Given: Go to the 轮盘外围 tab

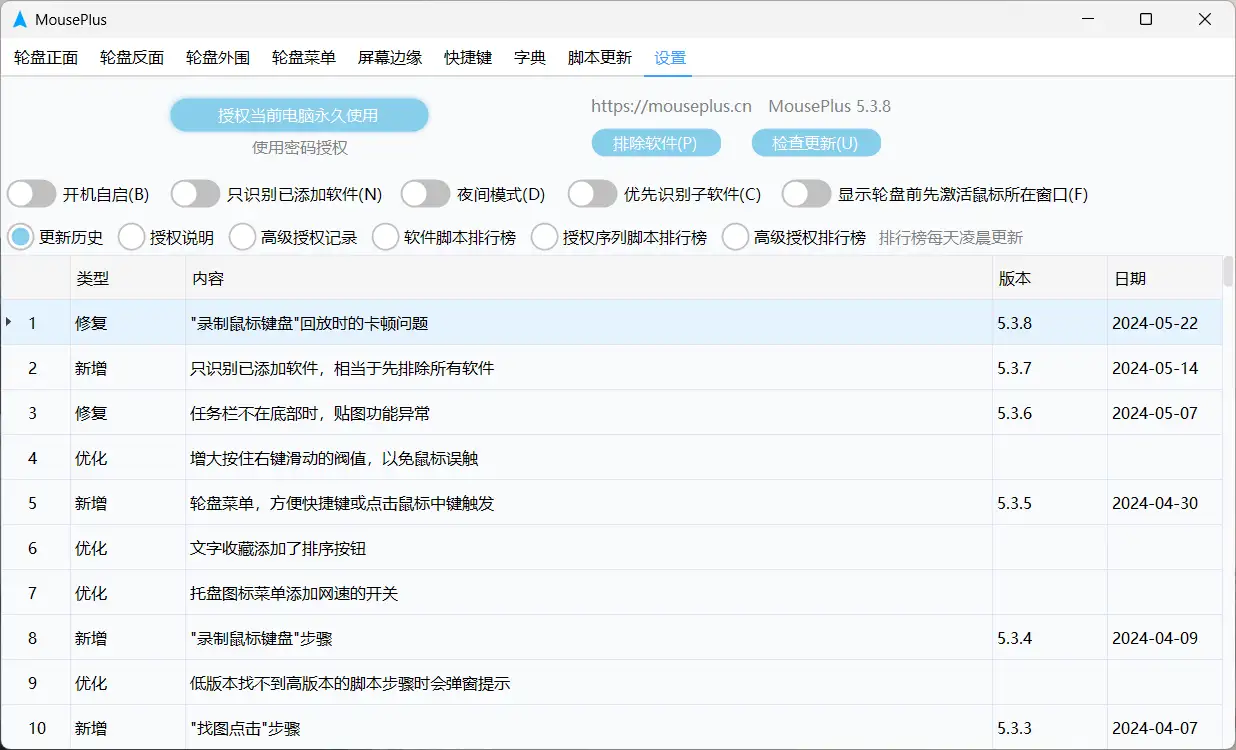Looking at the screenshot, I should point(218,58).
